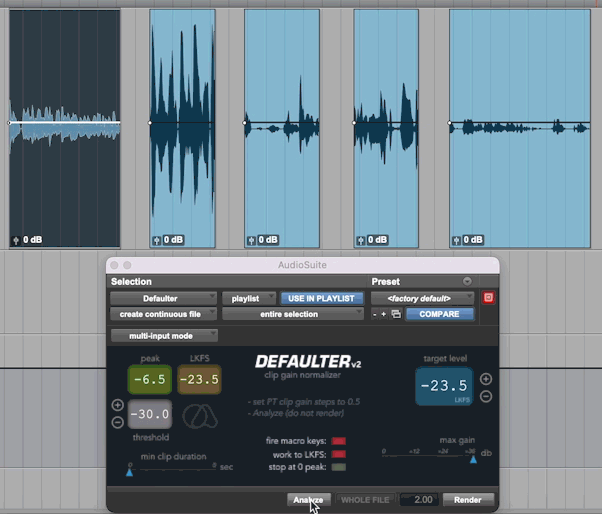The image size is (602, 514).
Task: Click the threshold value -30.0
Action: pyautogui.click(x=150, y=414)
